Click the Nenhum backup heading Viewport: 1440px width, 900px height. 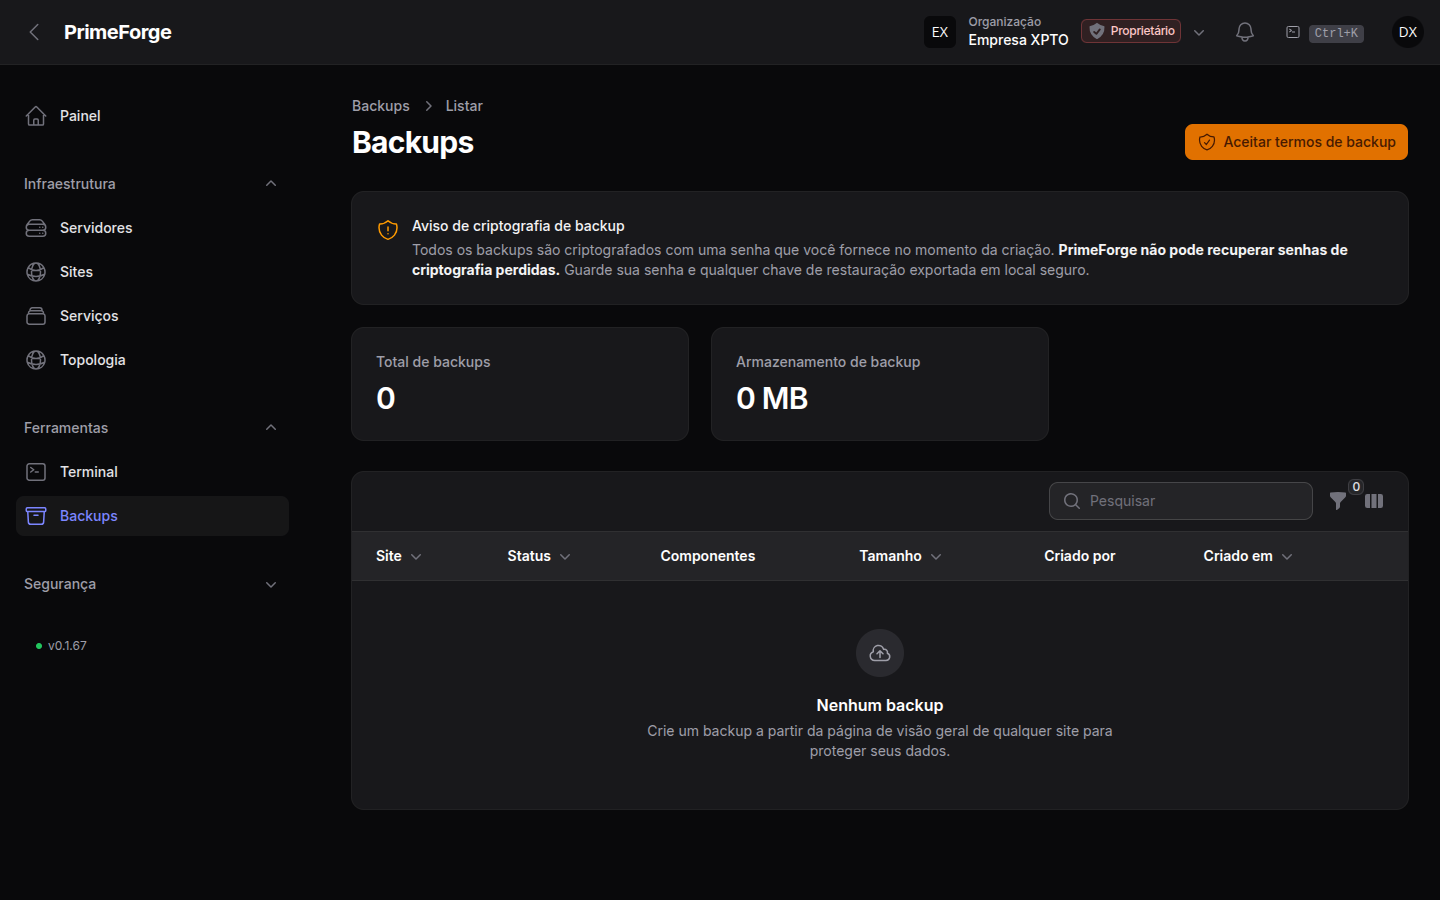pyautogui.click(x=880, y=705)
